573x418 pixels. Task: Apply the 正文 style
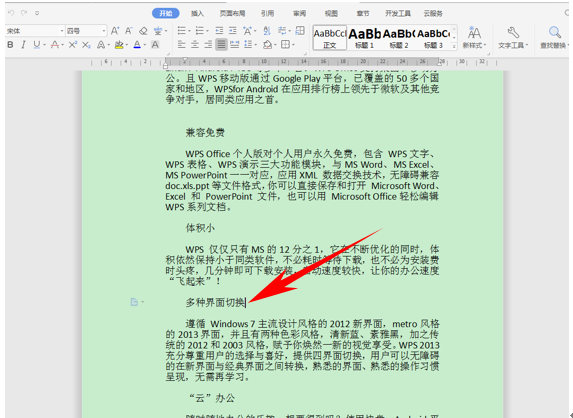click(330, 38)
